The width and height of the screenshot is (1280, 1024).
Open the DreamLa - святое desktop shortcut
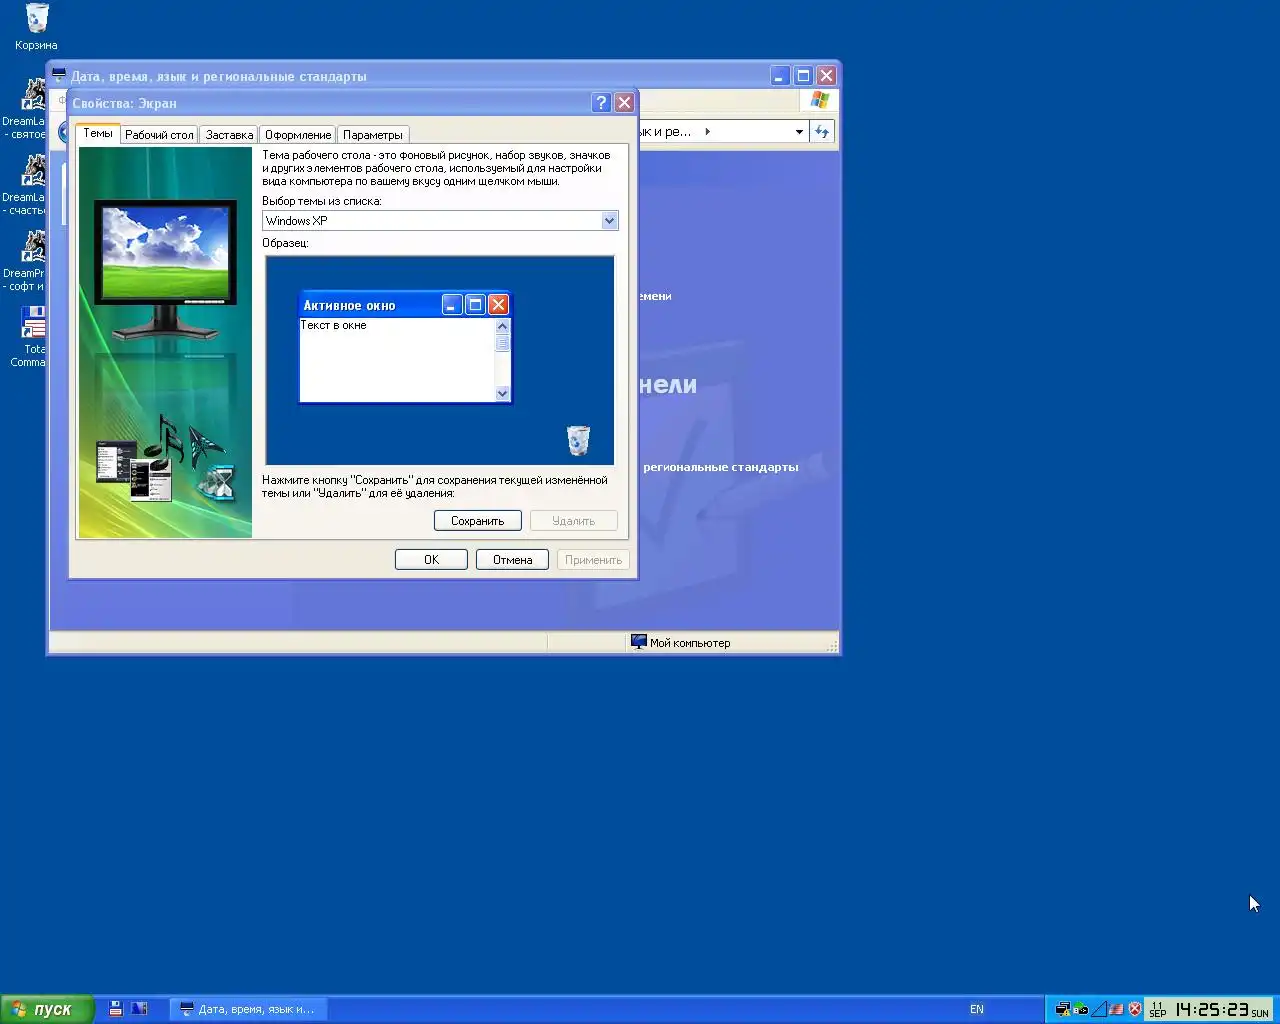25,108
